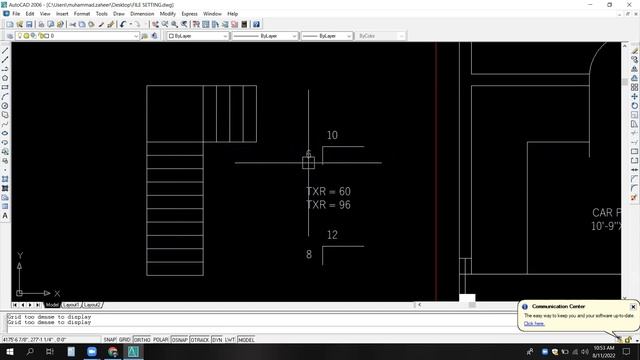This screenshot has width=640, height=360.
Task: Open the Modify menu
Action: [167, 13]
